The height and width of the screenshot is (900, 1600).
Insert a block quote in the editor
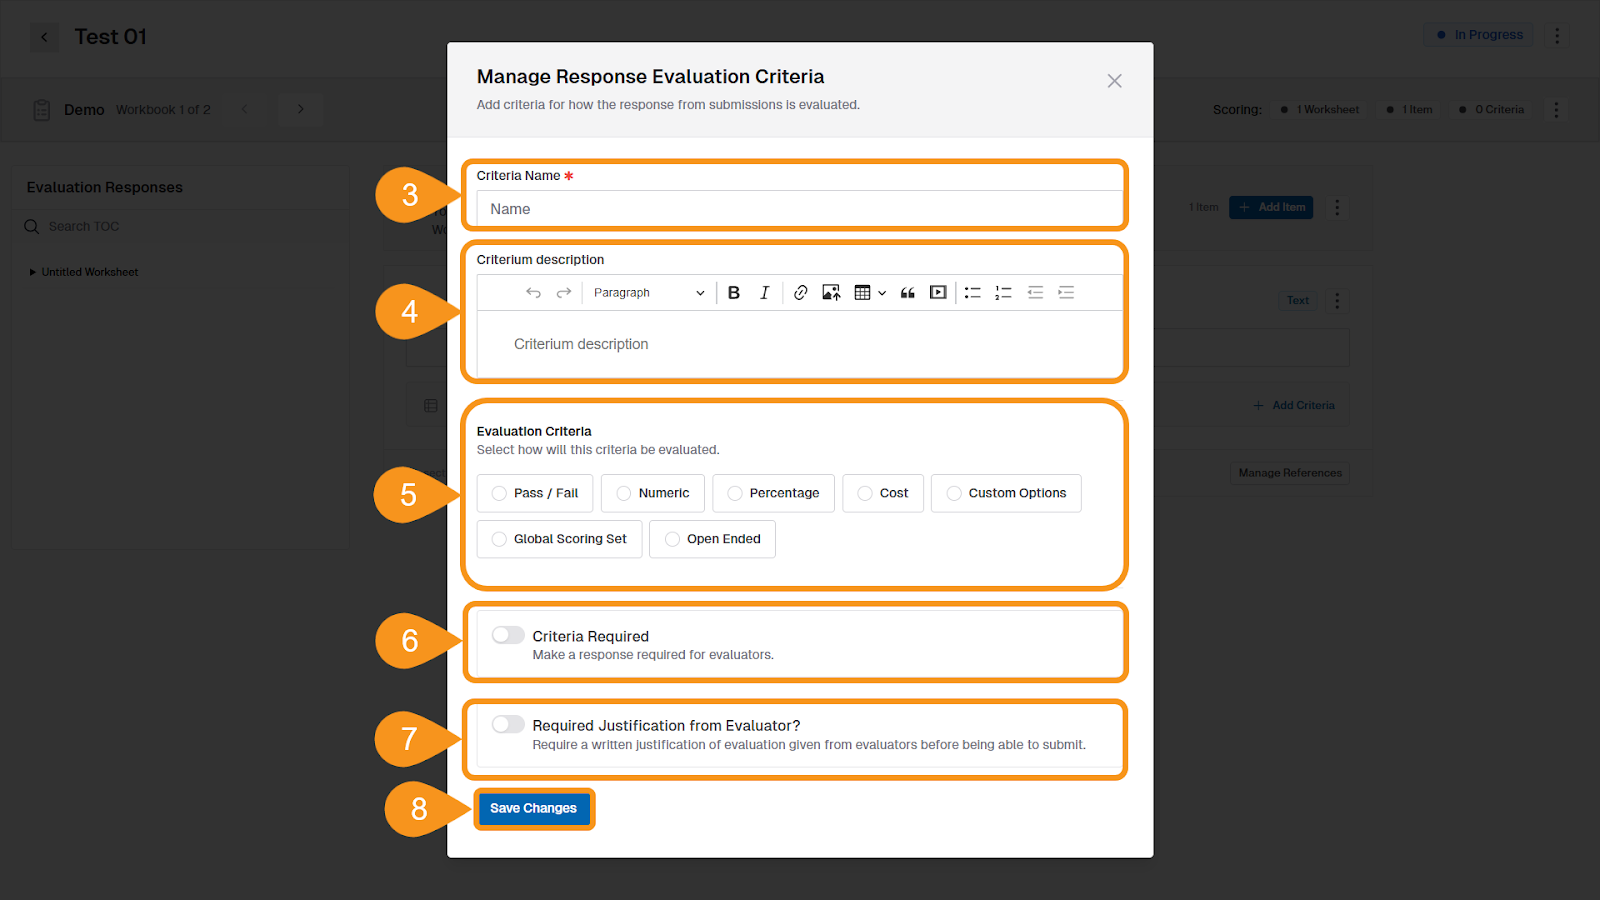[907, 292]
